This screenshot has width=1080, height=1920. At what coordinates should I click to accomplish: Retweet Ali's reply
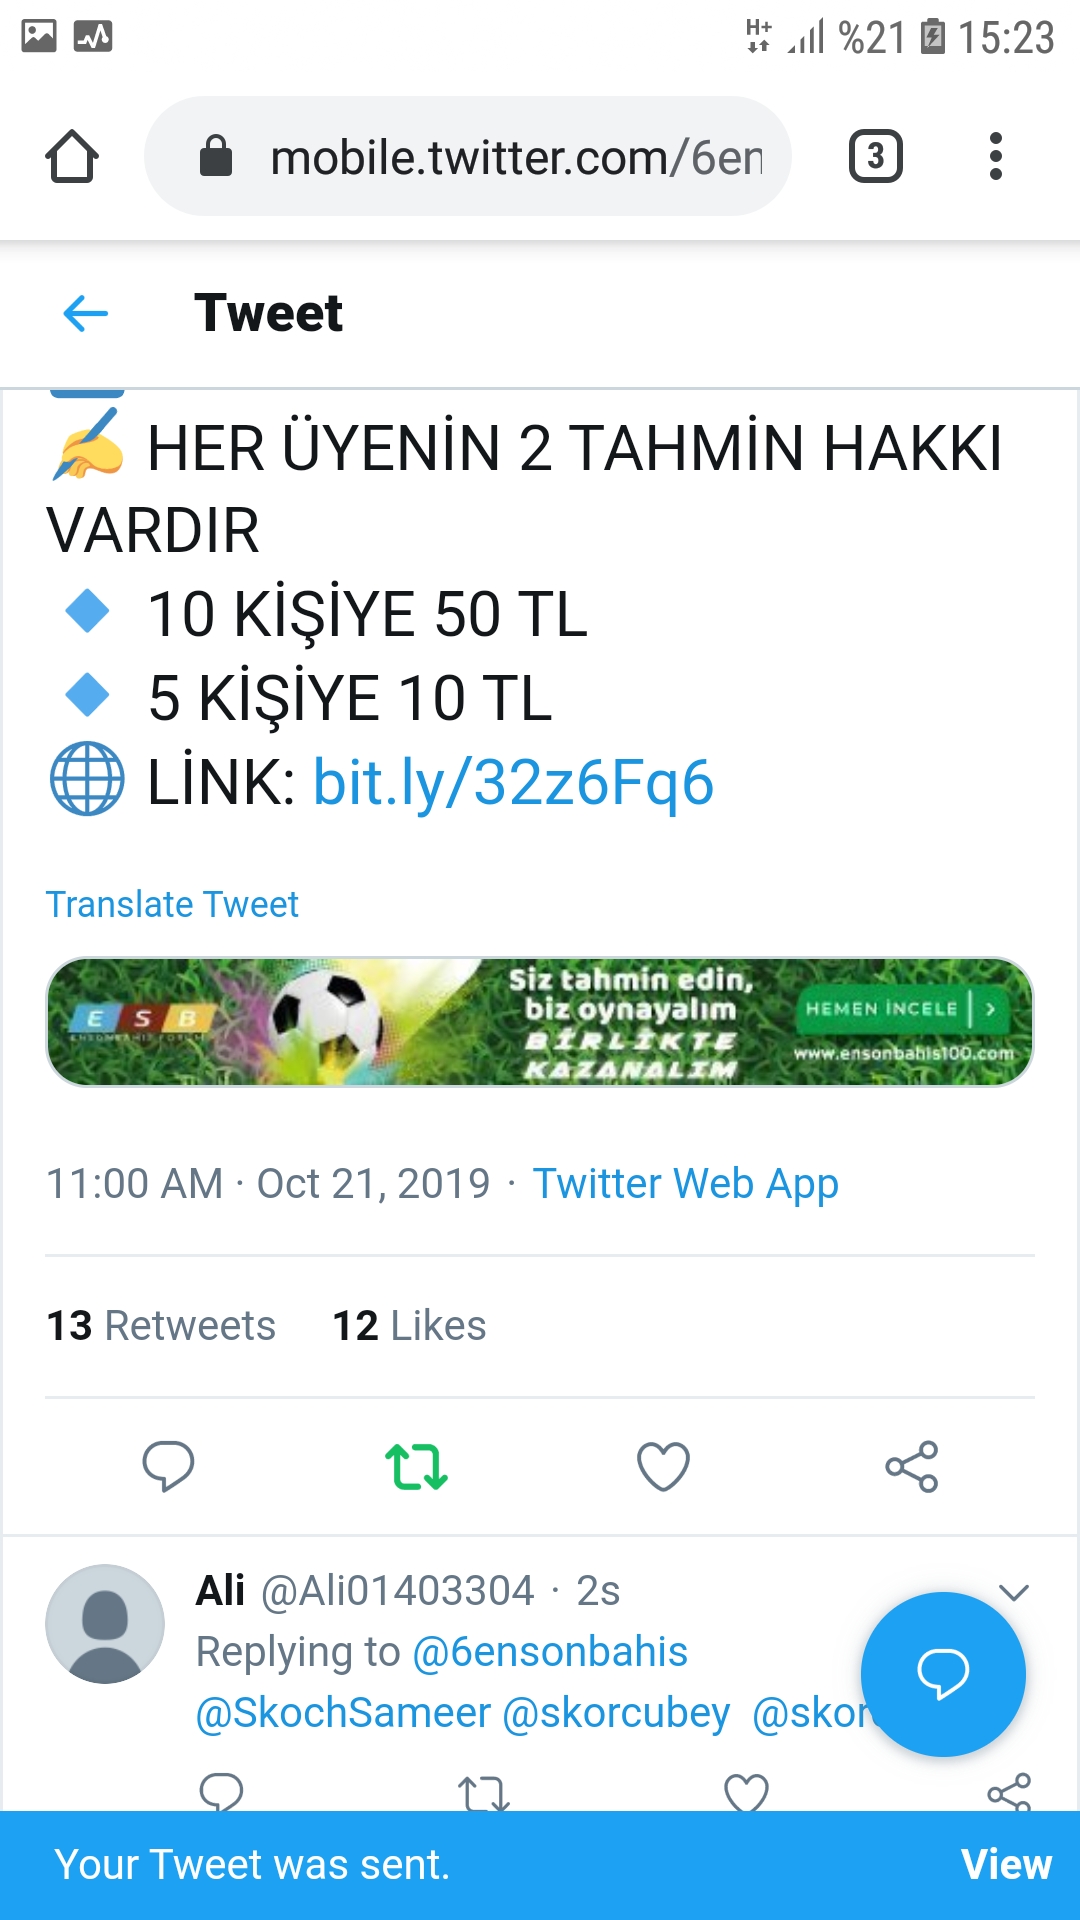point(484,1793)
